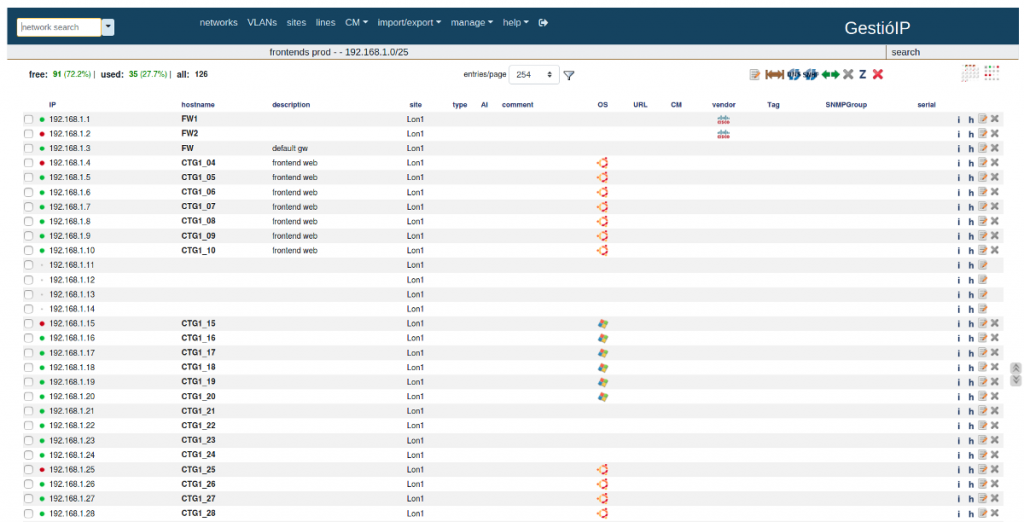Image resolution: width=1024 pixels, height=522 pixels.
Task: Open the networks menu item
Action: coord(219,22)
